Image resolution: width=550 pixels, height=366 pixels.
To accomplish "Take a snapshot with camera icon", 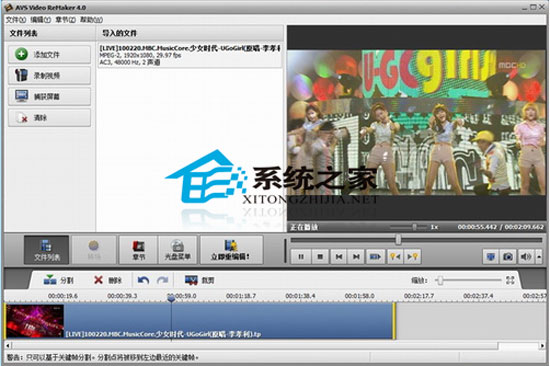I will point(508,257).
